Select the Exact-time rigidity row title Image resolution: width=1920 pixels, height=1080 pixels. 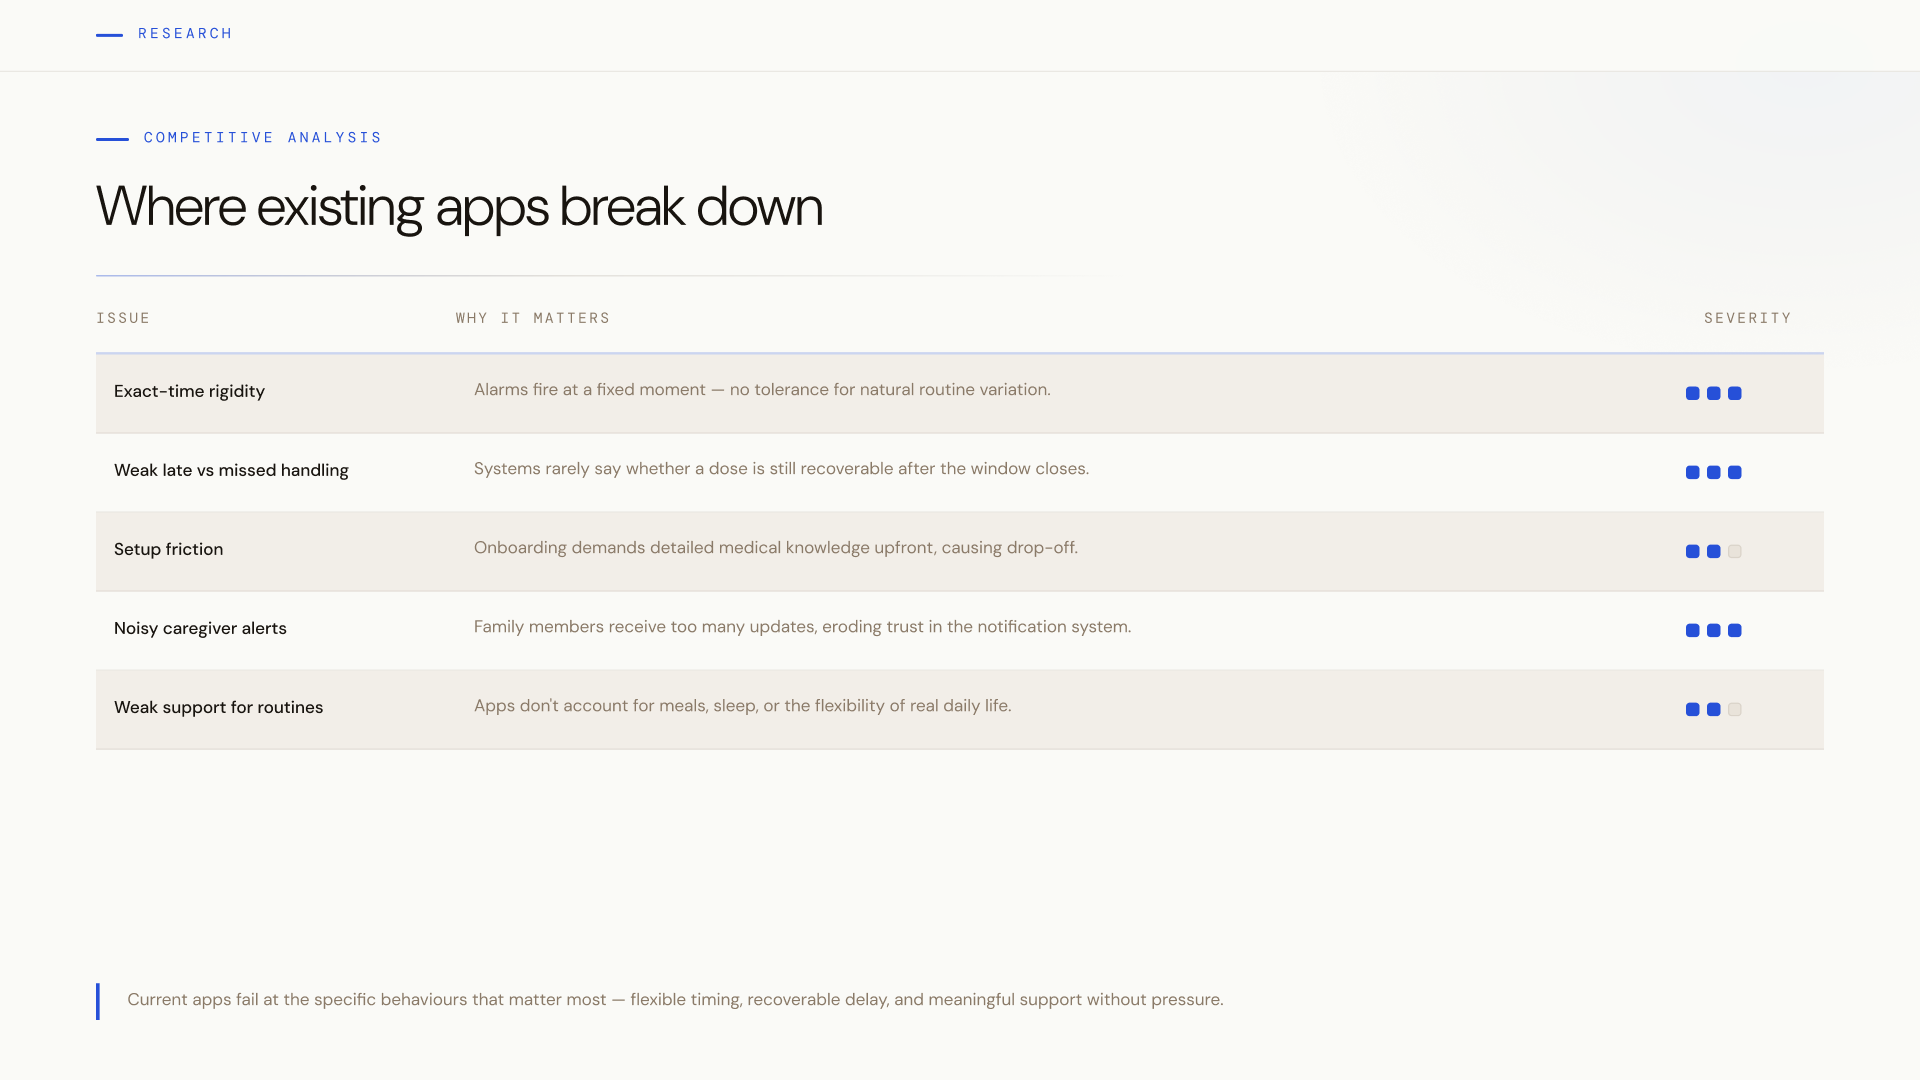coord(189,391)
